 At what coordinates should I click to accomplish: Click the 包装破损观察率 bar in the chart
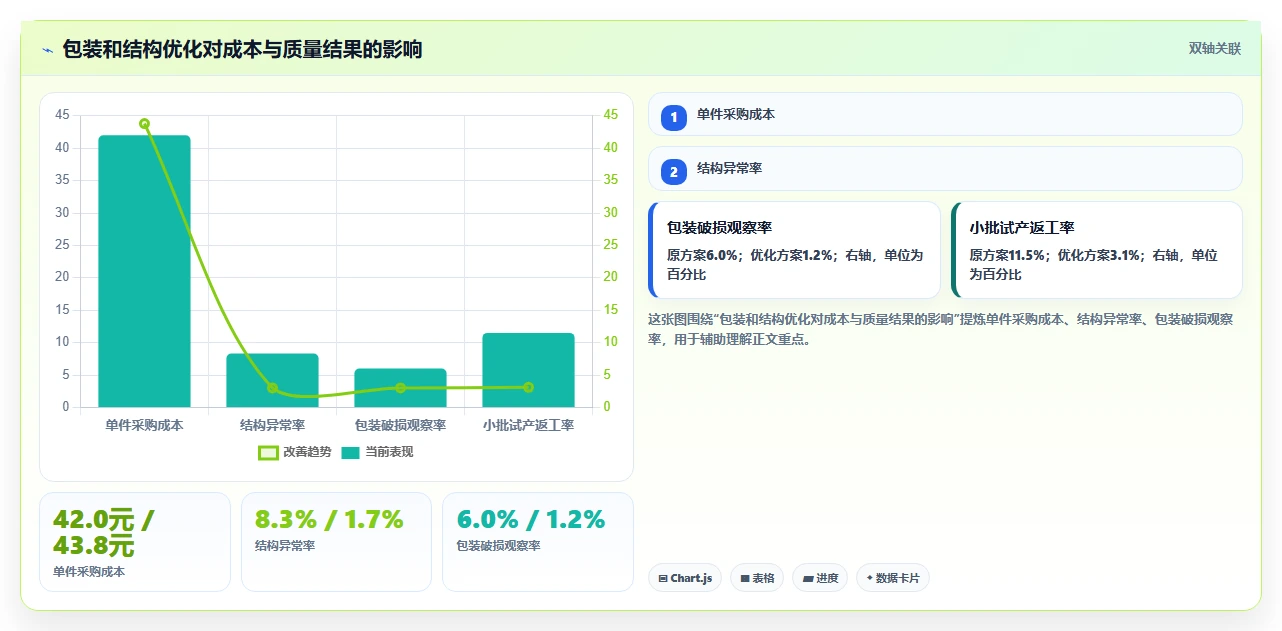coord(400,388)
